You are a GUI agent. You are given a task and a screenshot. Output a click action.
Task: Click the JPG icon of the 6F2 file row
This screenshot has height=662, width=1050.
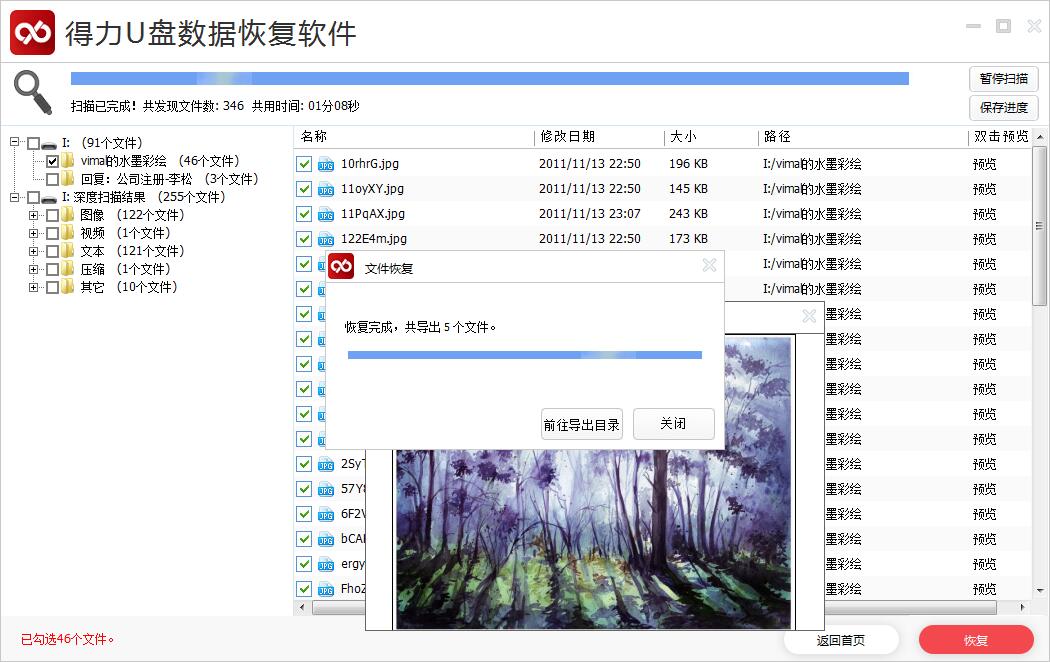(x=326, y=514)
